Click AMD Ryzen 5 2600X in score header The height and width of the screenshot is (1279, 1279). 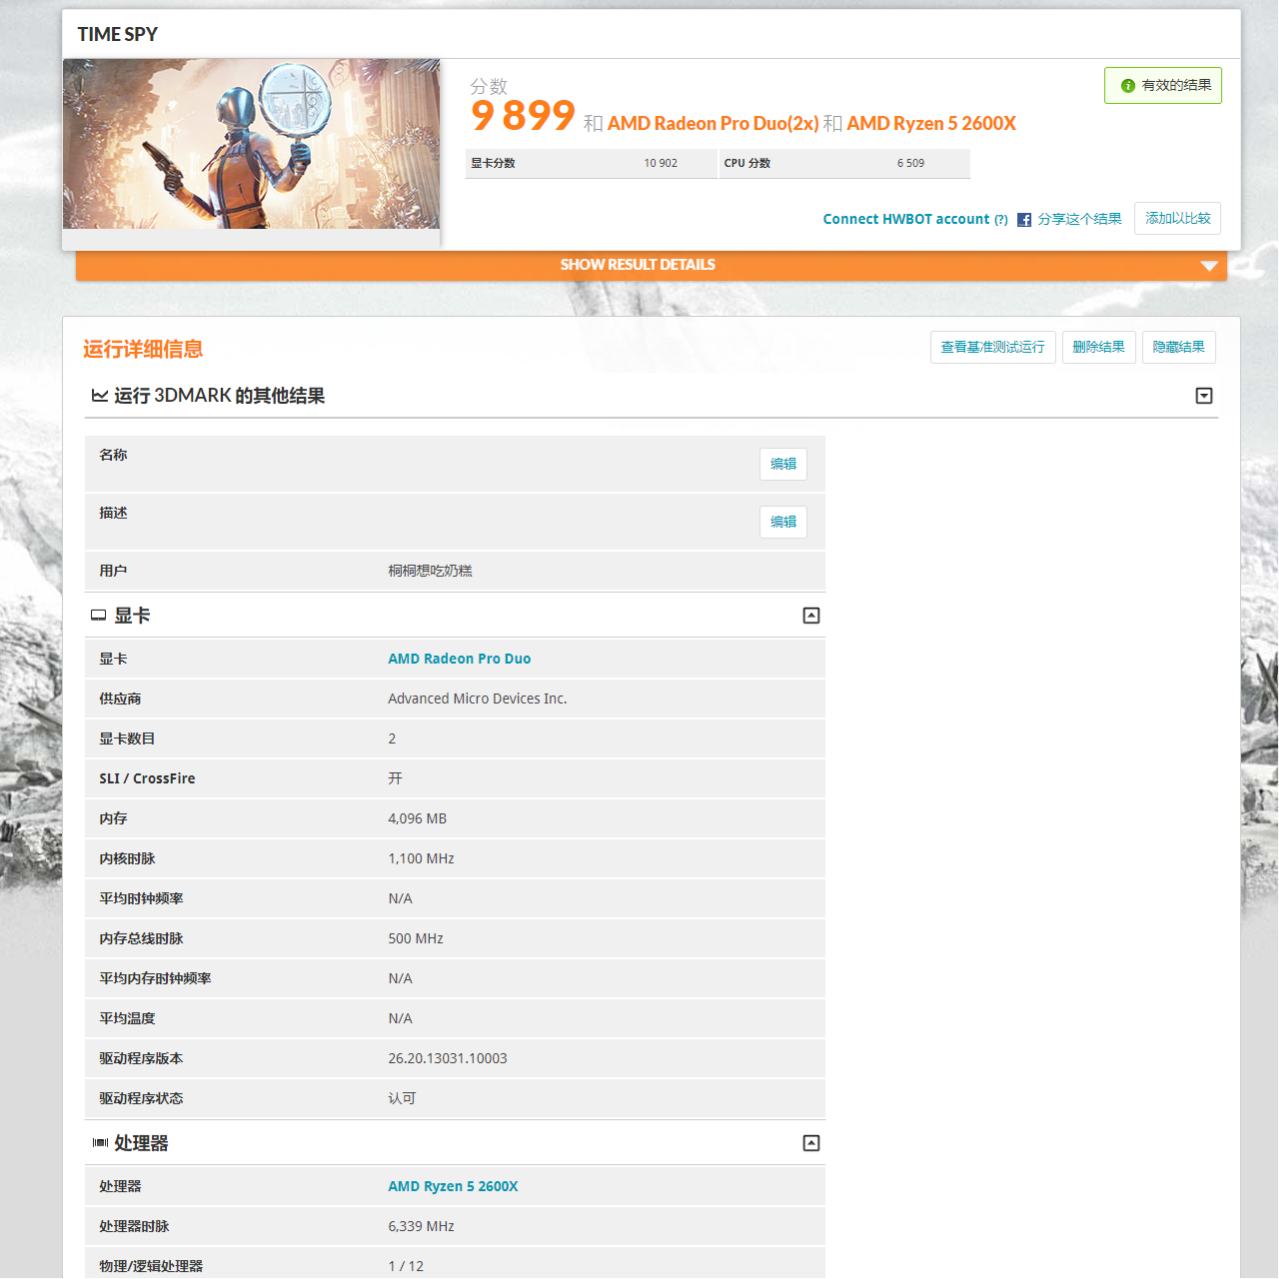[x=931, y=124]
